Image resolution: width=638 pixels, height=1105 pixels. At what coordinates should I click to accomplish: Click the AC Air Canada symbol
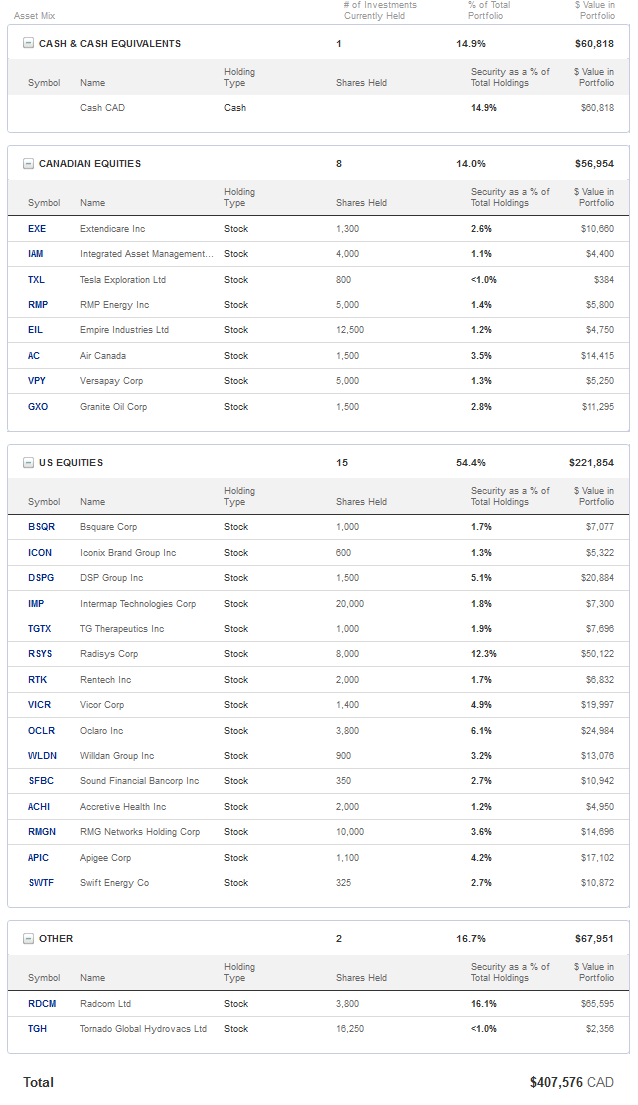[35, 356]
